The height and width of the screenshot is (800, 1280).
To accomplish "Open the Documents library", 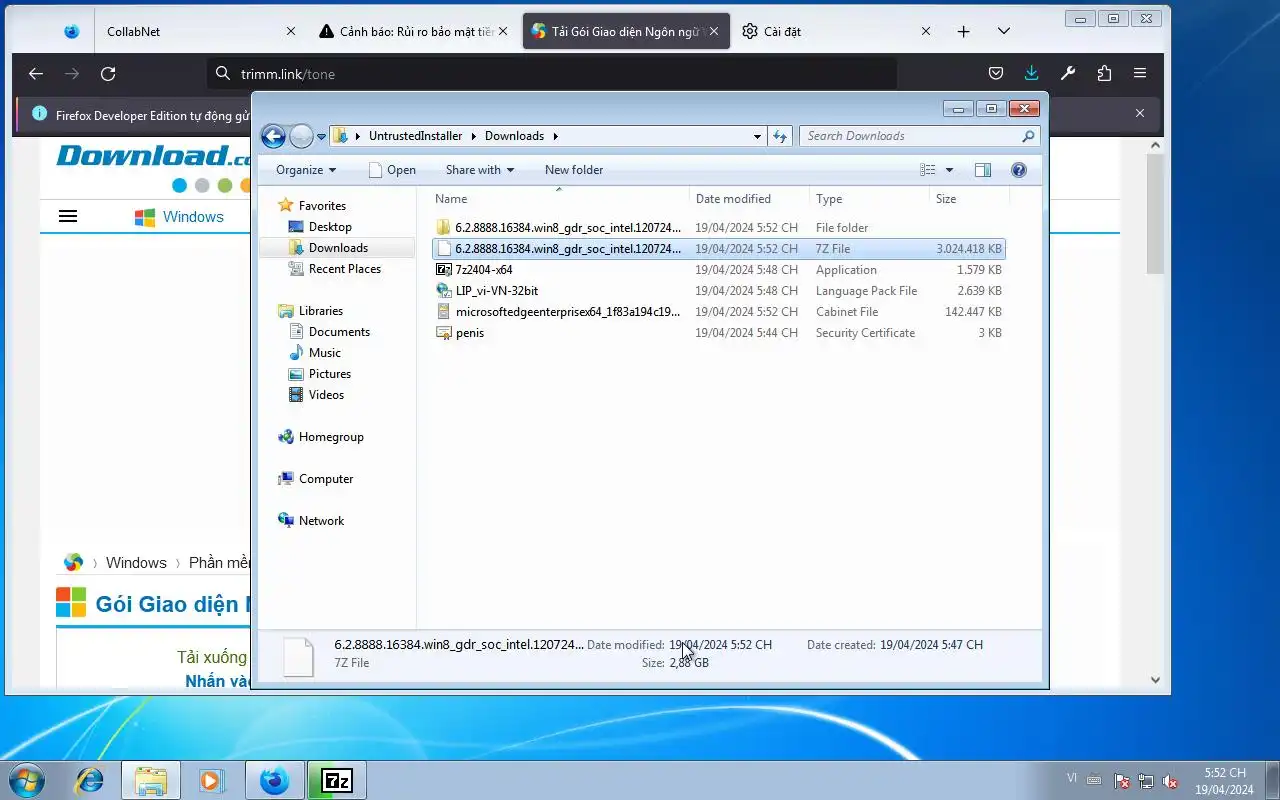I will (339, 332).
